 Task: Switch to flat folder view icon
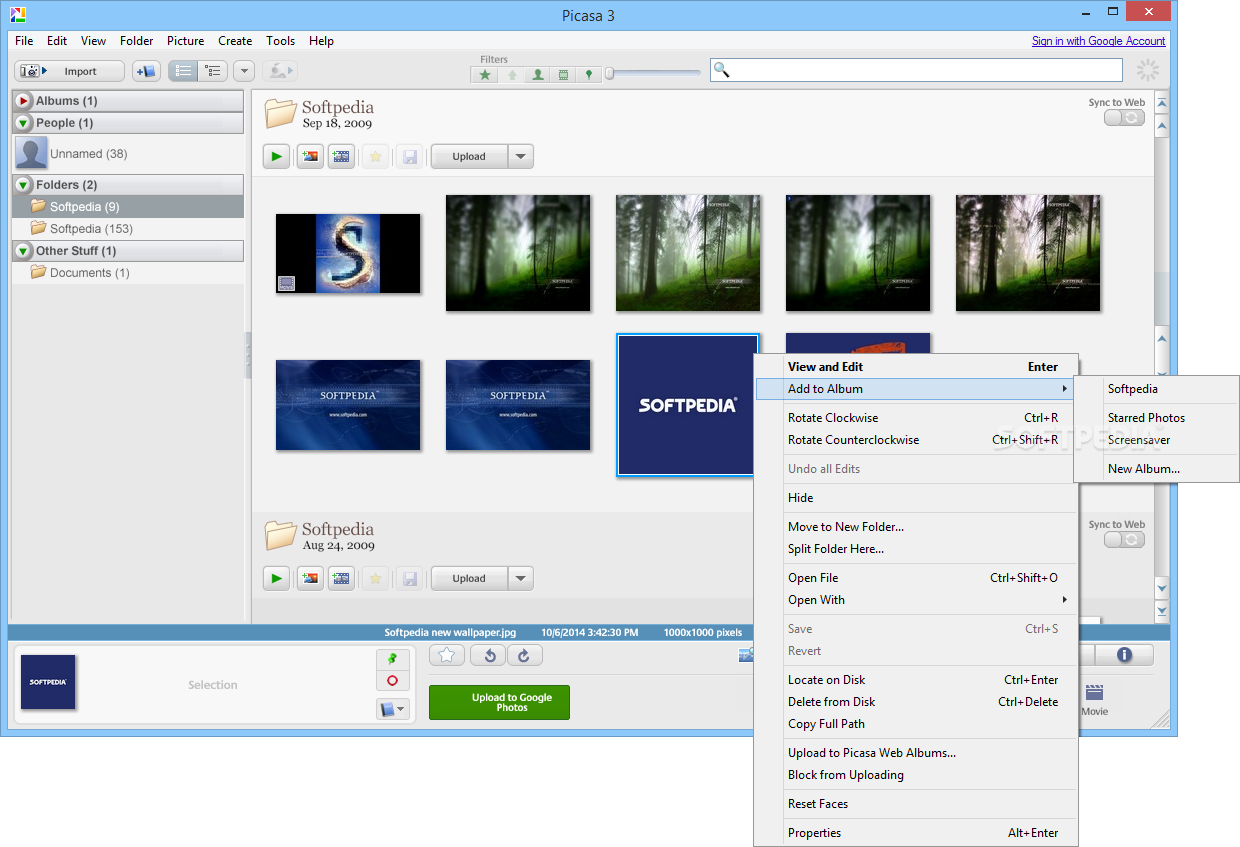(183, 71)
